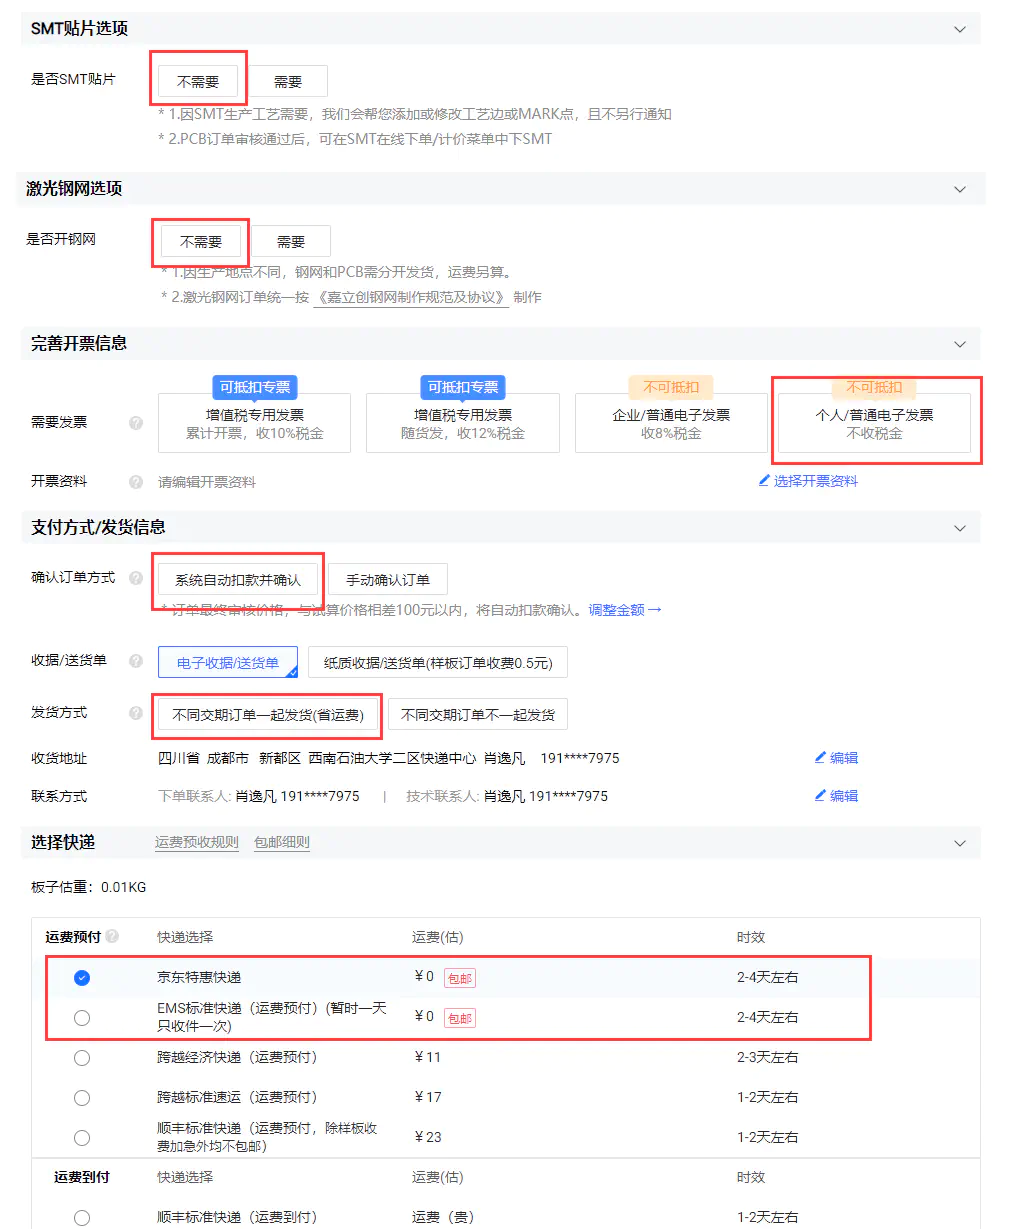1010x1229 pixels.
Task: Collapse the 选择快递 section
Action: pyautogui.click(x=959, y=842)
